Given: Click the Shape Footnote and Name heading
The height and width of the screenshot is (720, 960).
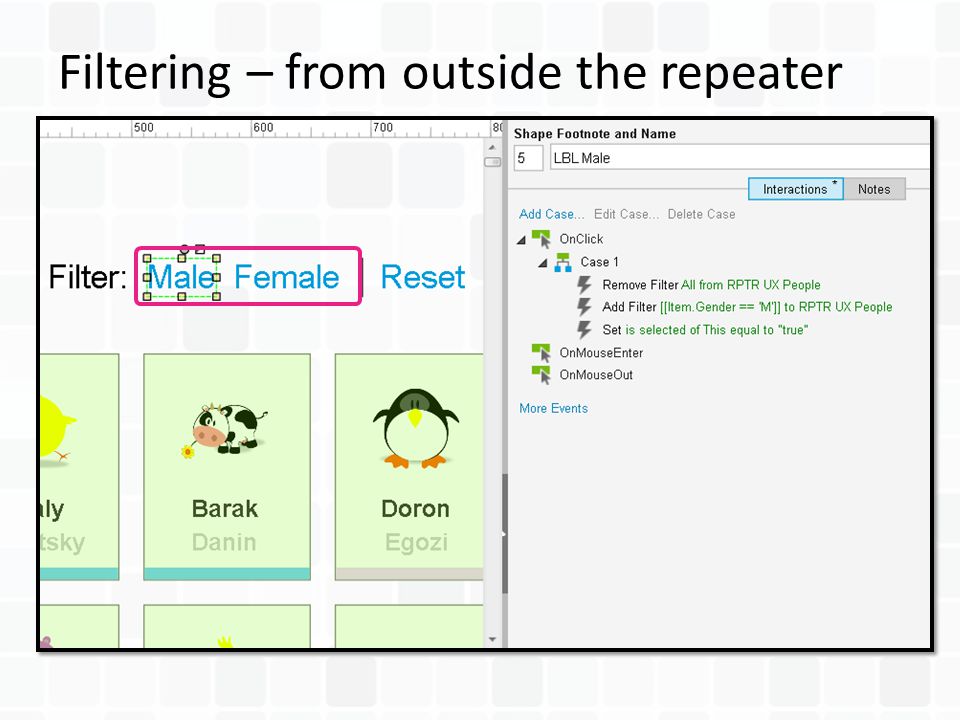Looking at the screenshot, I should (x=595, y=133).
